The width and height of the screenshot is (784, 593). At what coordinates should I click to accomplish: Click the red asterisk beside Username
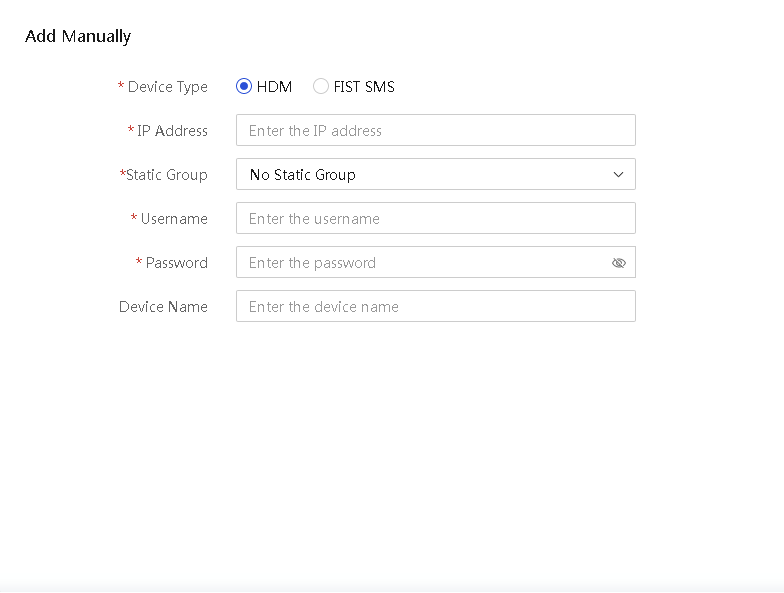(134, 217)
